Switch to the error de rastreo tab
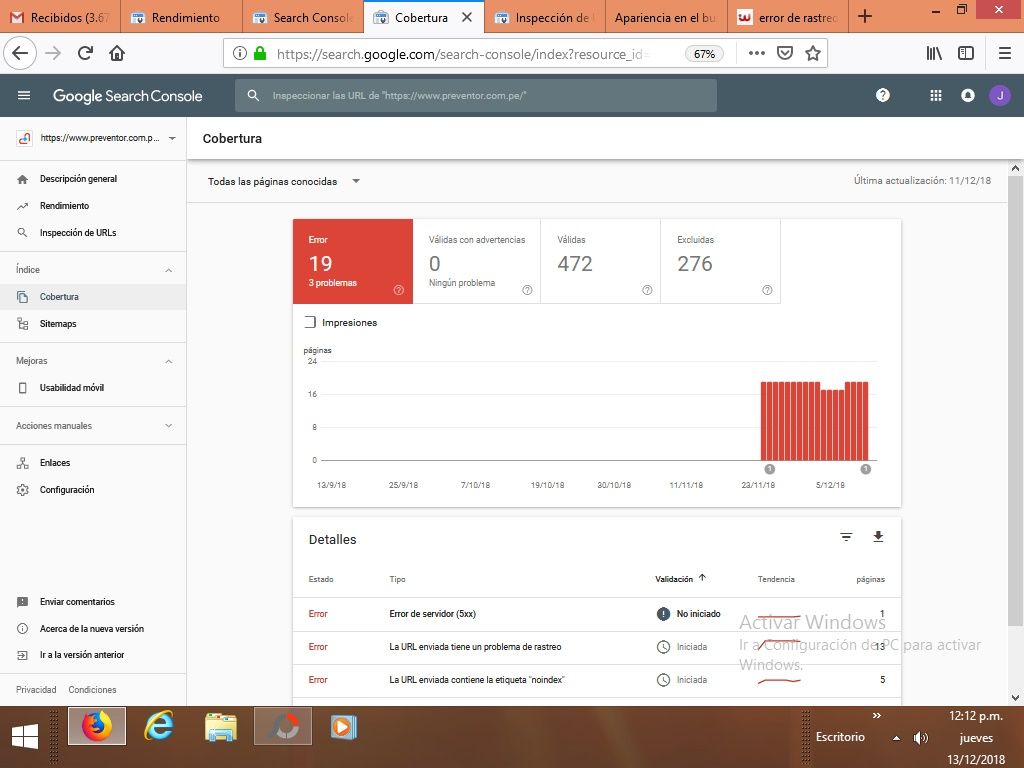The image size is (1024, 768). (788, 17)
